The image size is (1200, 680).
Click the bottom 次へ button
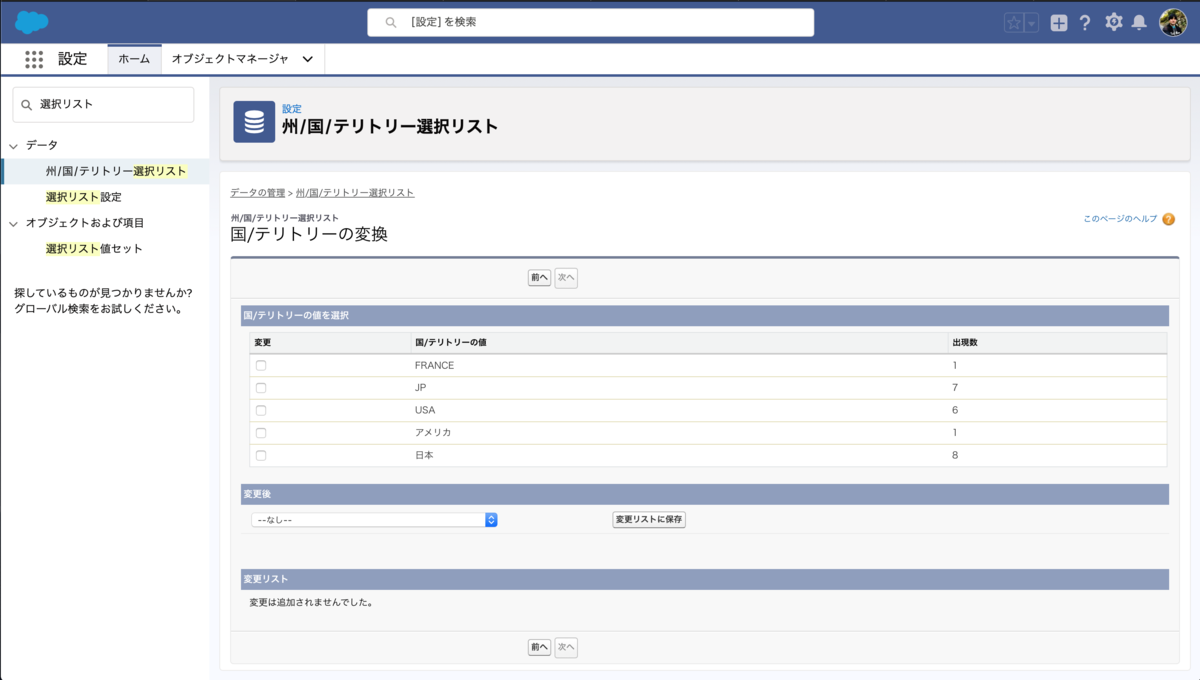(566, 648)
